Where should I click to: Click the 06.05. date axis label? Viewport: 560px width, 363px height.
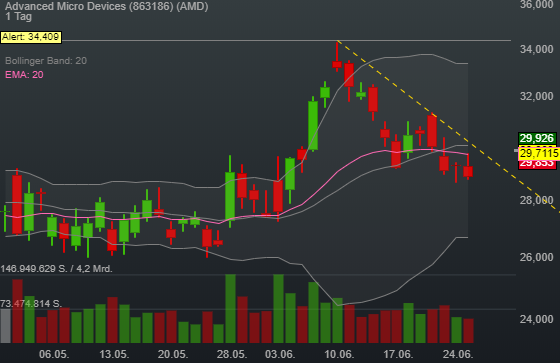coord(54,354)
